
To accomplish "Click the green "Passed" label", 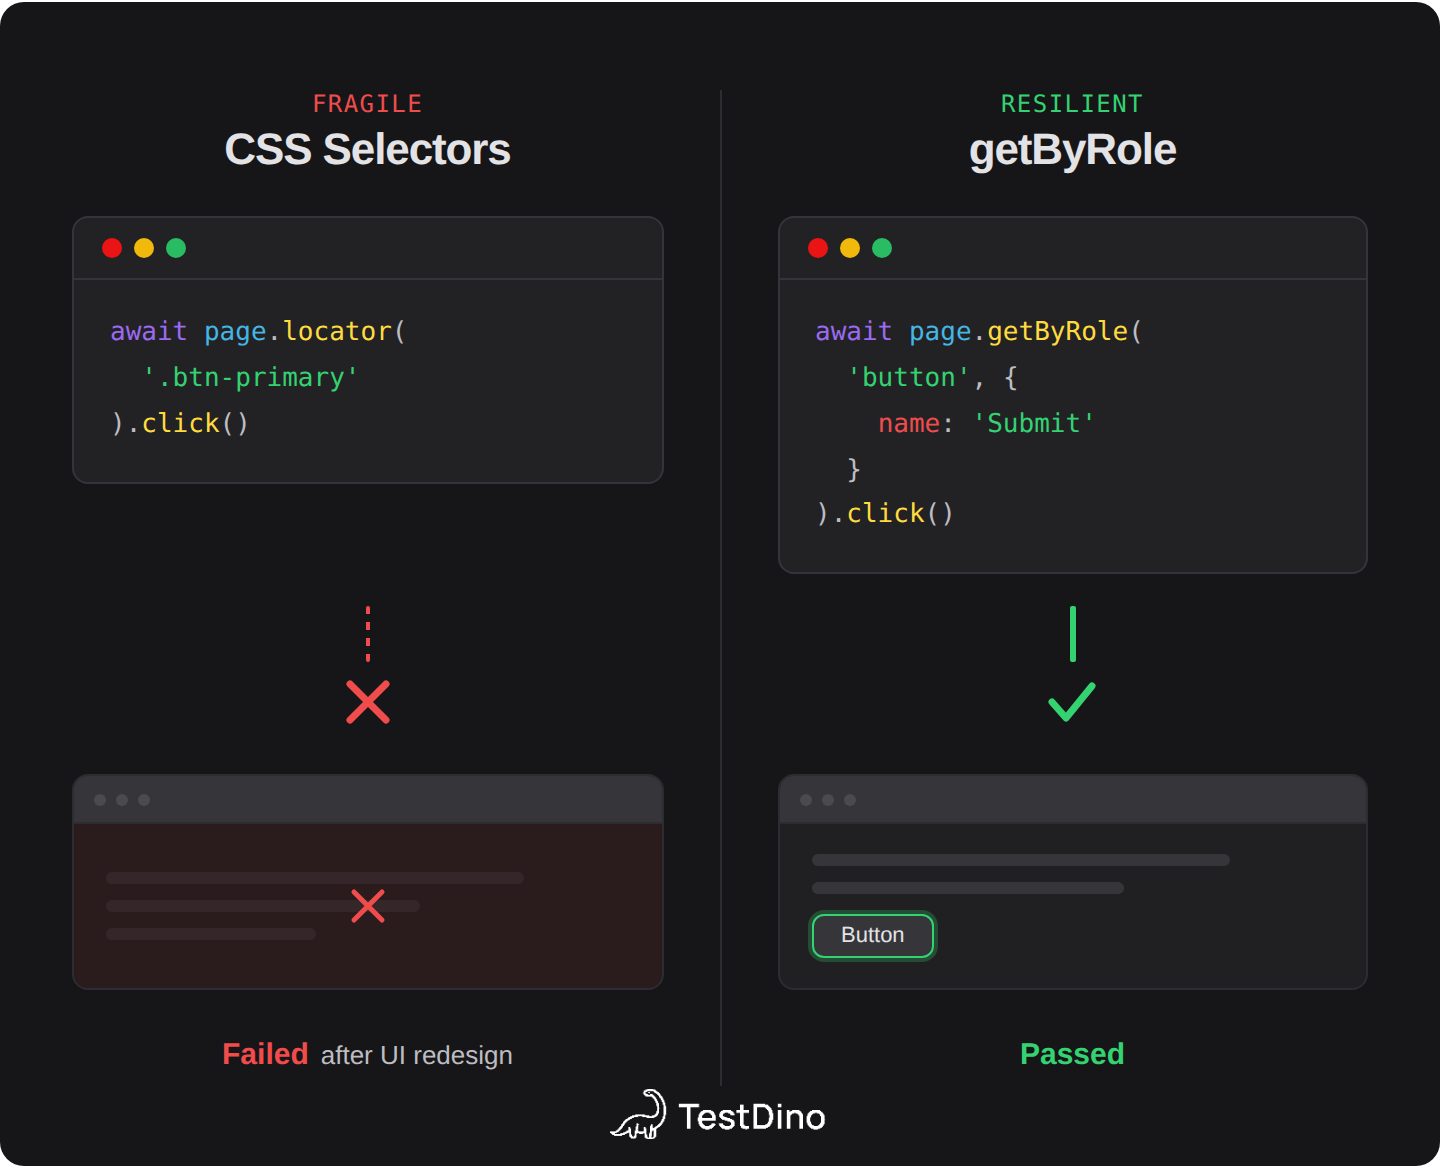I will coord(1072,1054).
